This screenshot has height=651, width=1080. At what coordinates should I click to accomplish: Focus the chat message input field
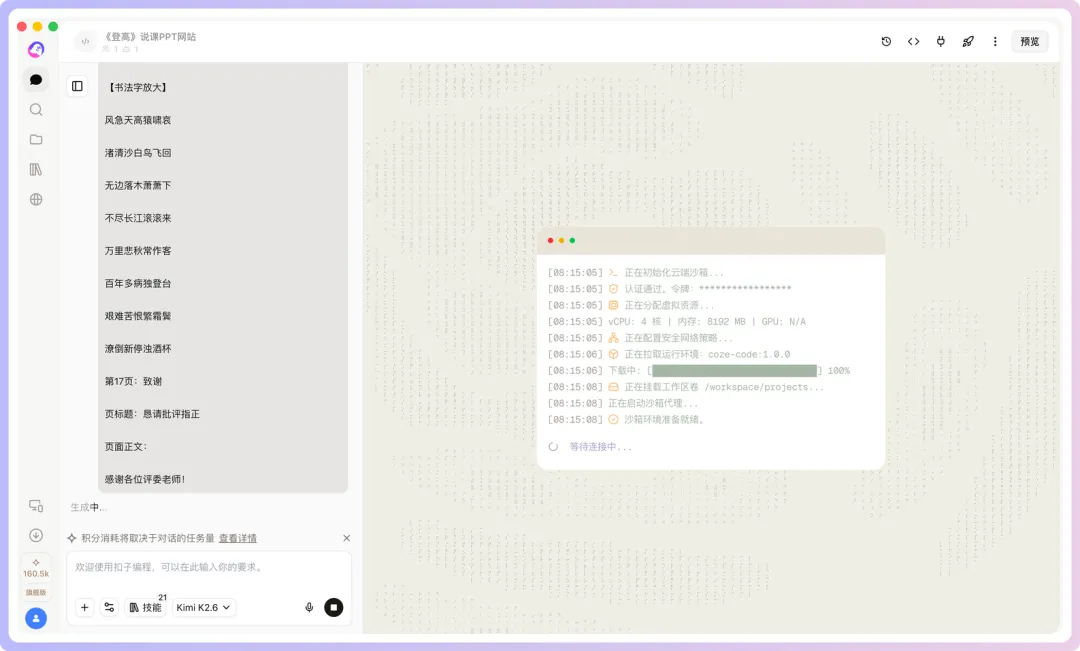[x=209, y=568]
